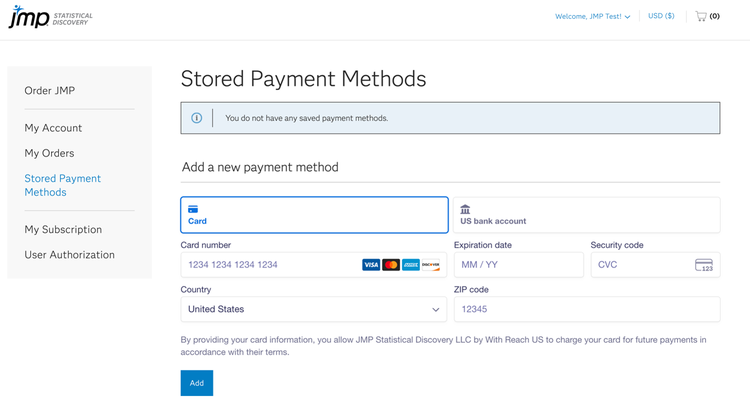Open the USD ($) currency selector
Viewport: 750px width, 406px height.
point(661,16)
